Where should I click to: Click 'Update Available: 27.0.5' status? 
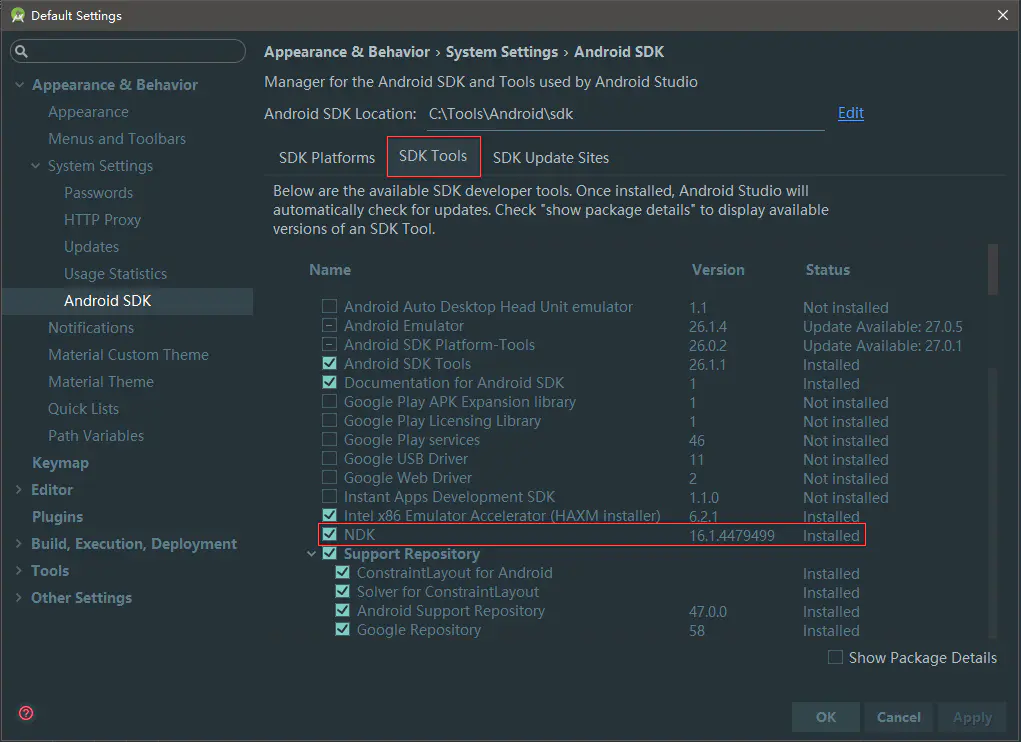point(882,327)
